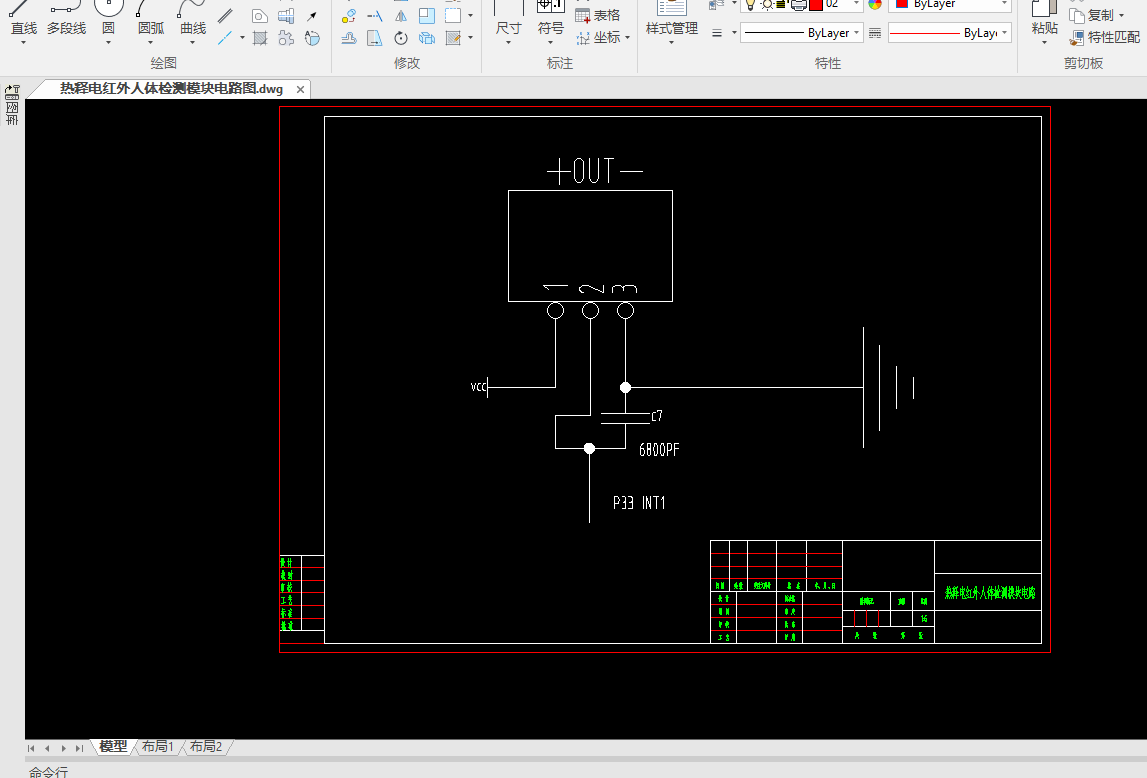Image resolution: width=1147 pixels, height=778 pixels.
Task: Click the hatch fill icon
Action: coord(260,37)
